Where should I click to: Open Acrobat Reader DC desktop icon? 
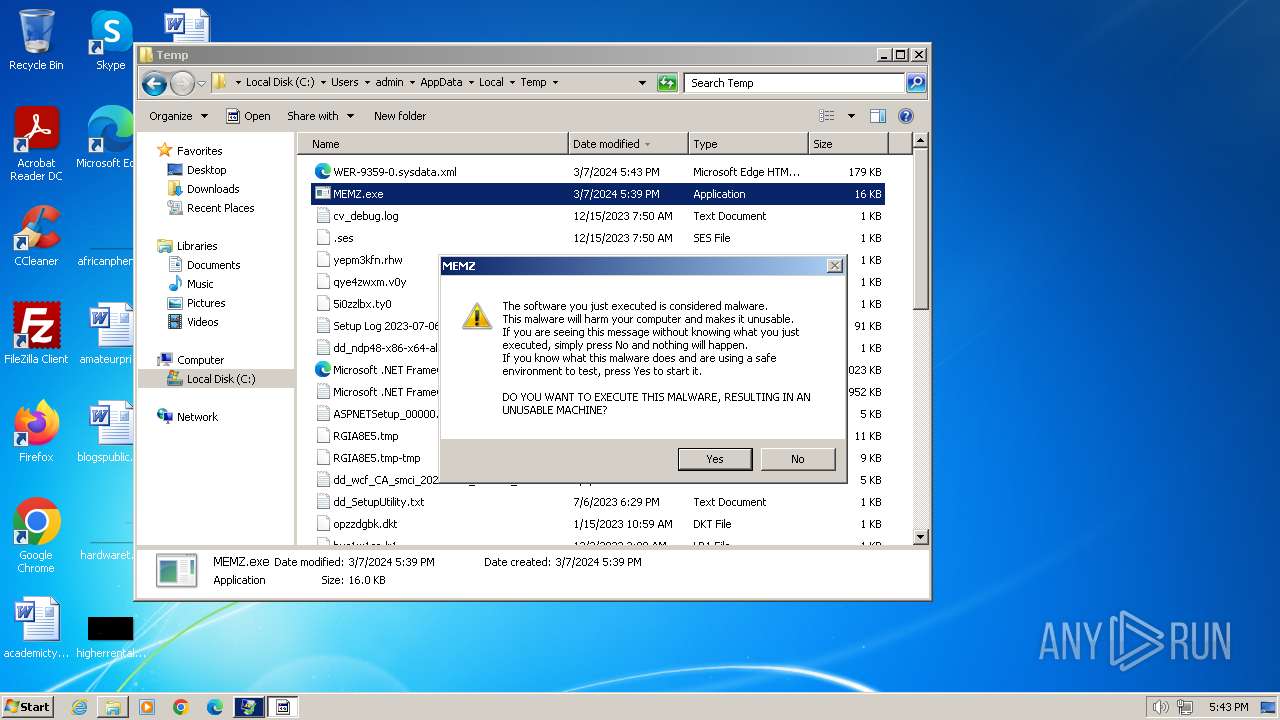pos(36,144)
